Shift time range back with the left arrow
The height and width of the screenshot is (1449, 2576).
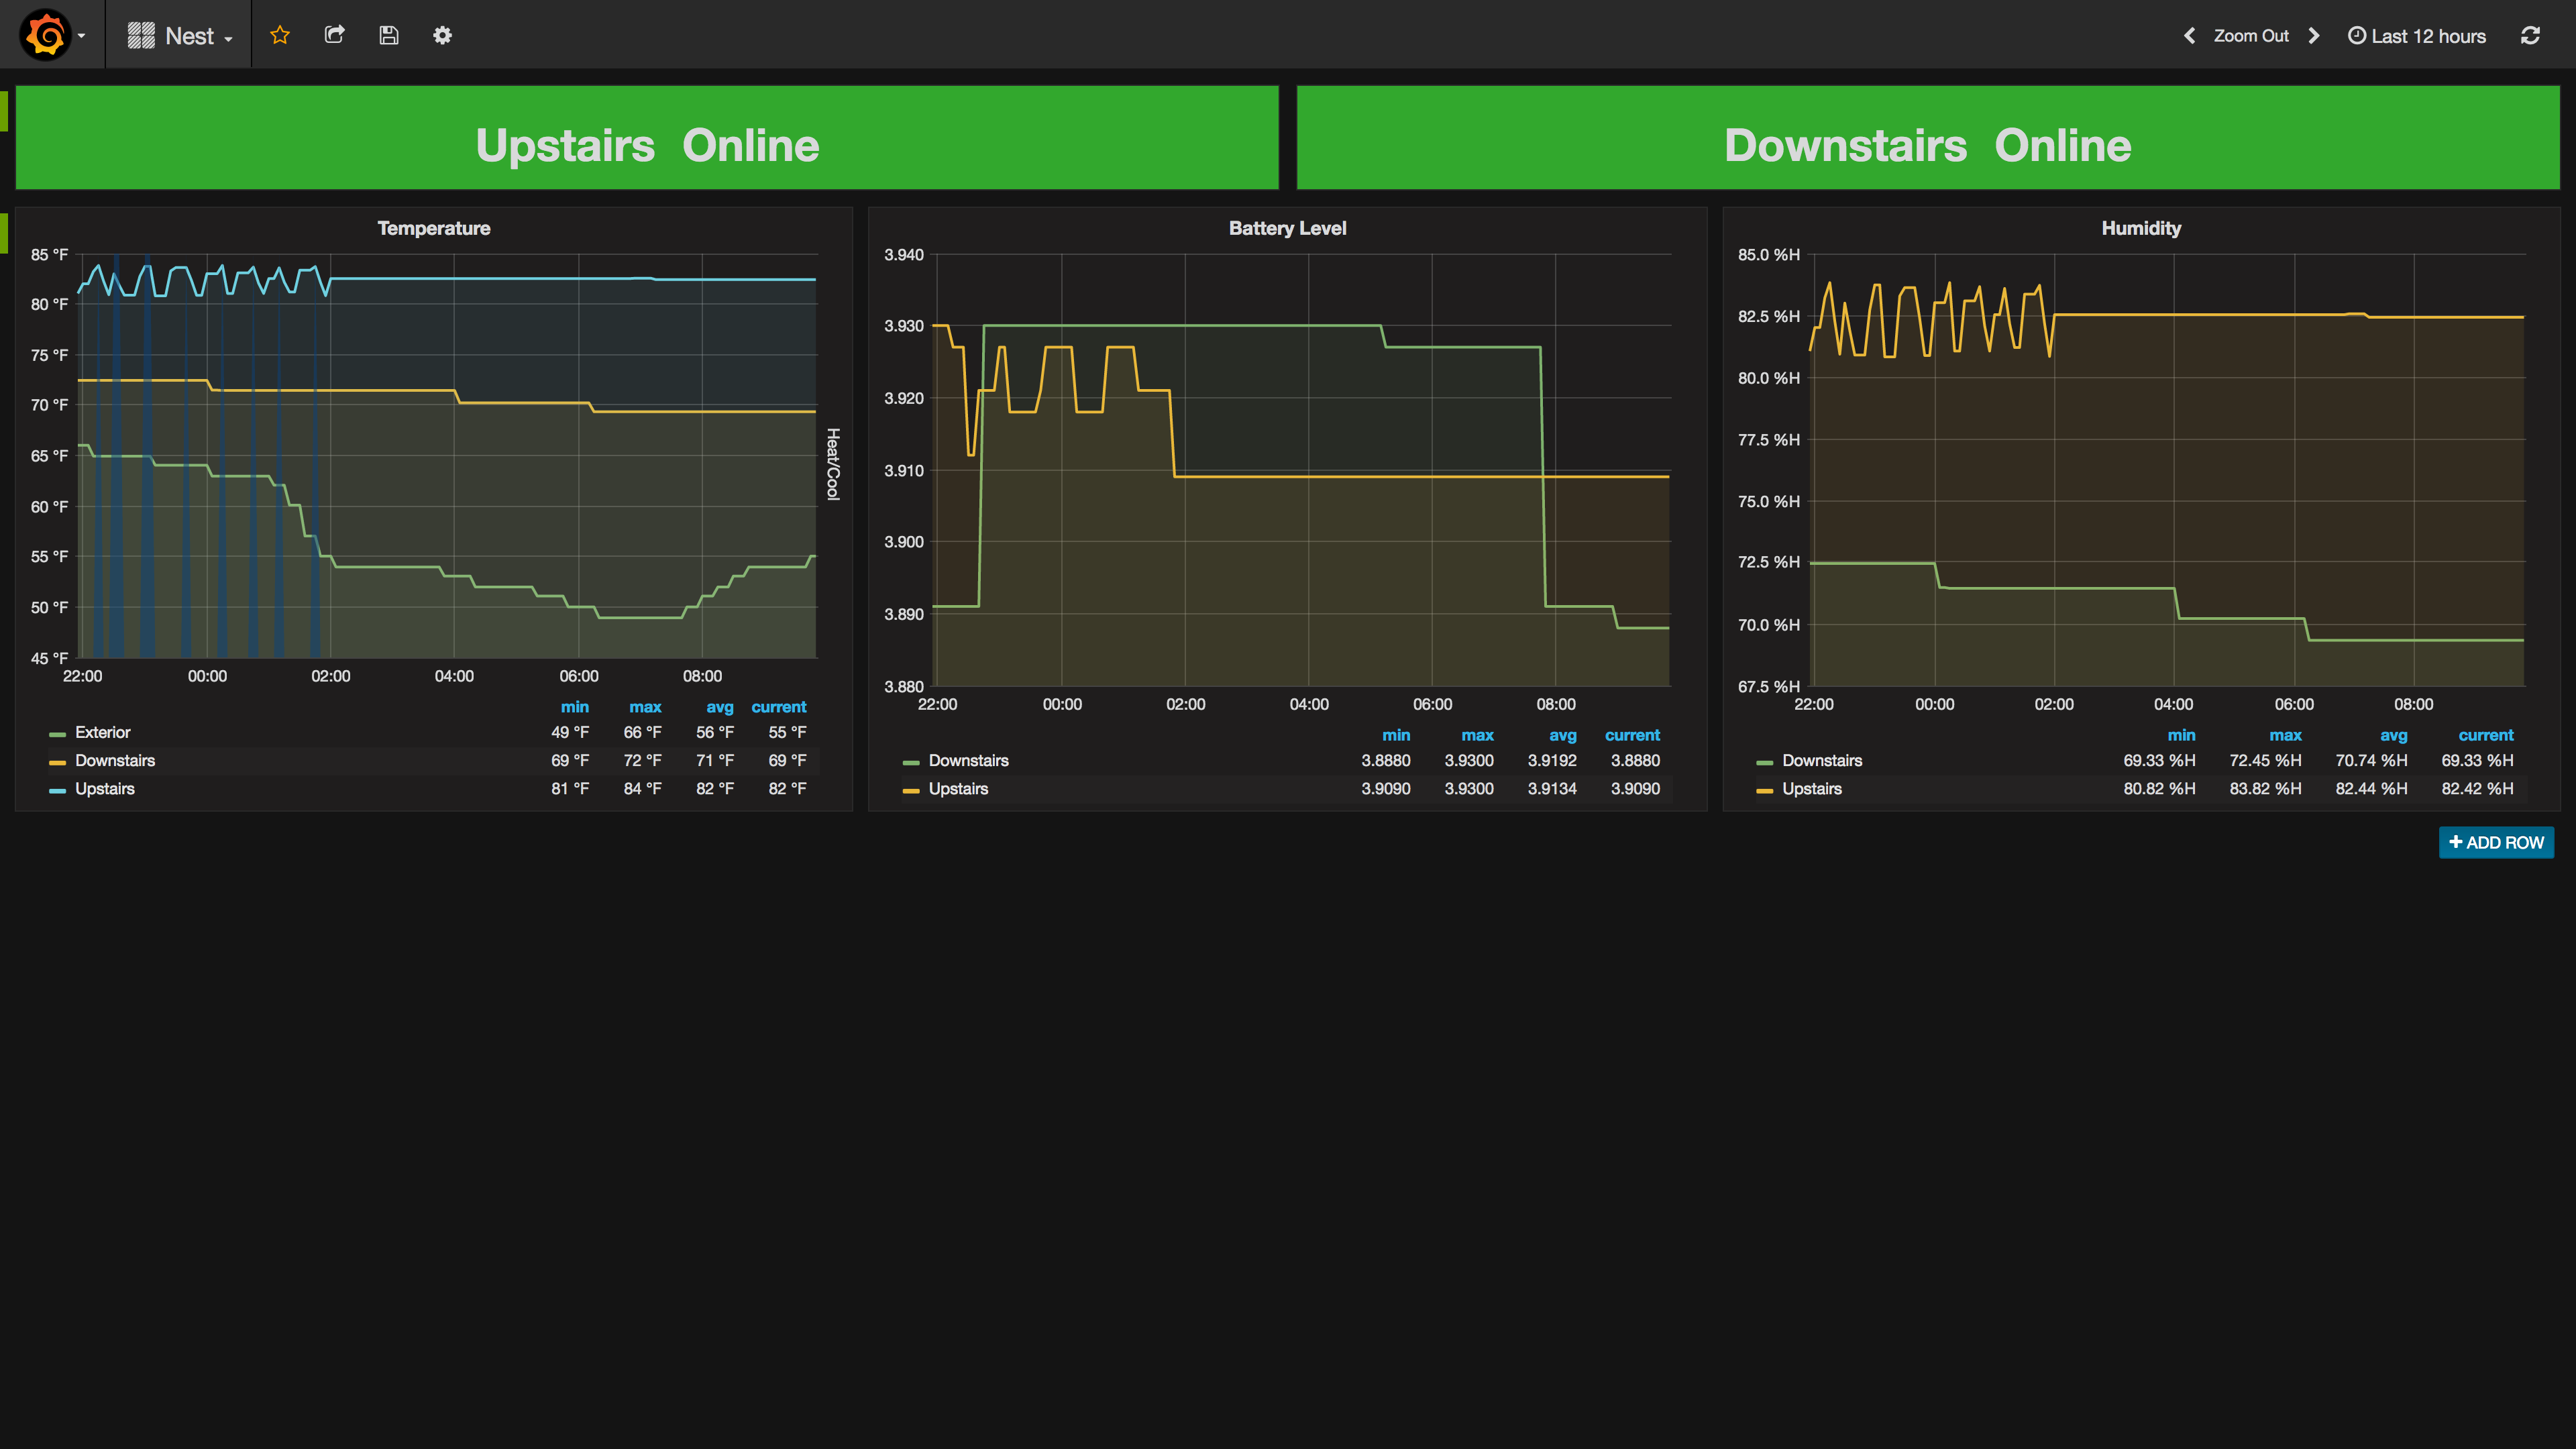(x=2190, y=36)
